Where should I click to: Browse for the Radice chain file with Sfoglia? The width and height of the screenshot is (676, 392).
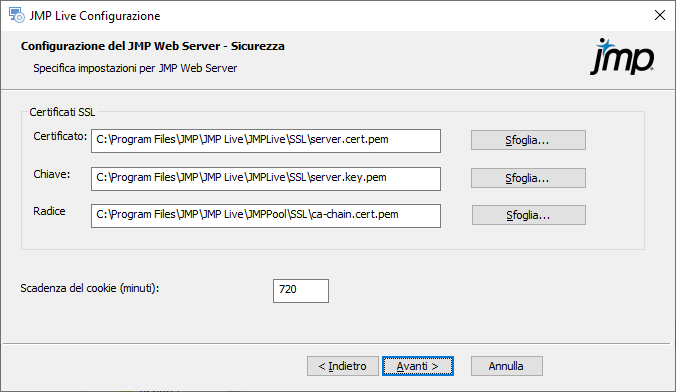coord(529,215)
